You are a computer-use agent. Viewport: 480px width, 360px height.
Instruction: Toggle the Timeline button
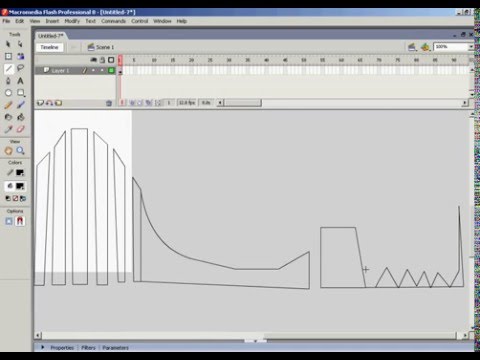49,47
